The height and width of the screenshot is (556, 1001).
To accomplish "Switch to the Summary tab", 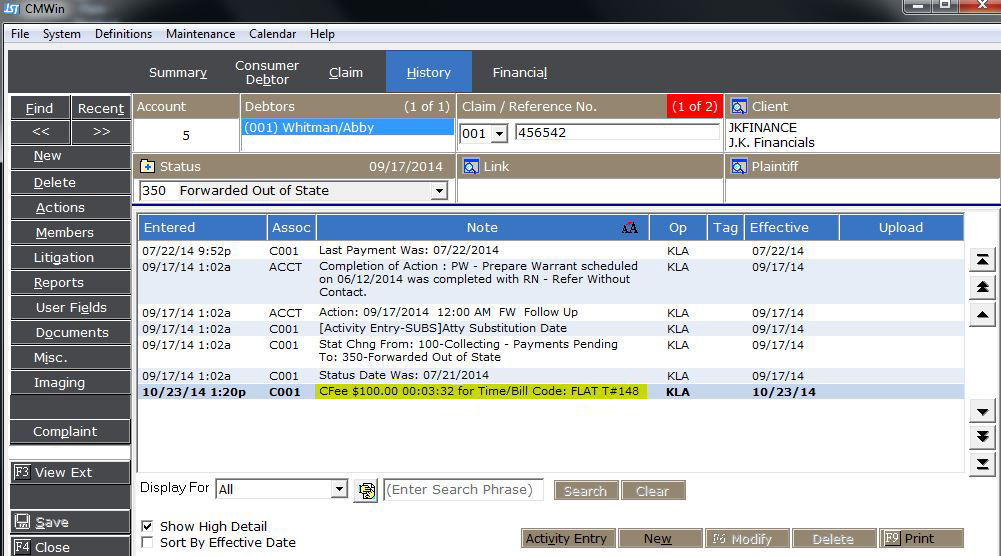I will click(178, 72).
